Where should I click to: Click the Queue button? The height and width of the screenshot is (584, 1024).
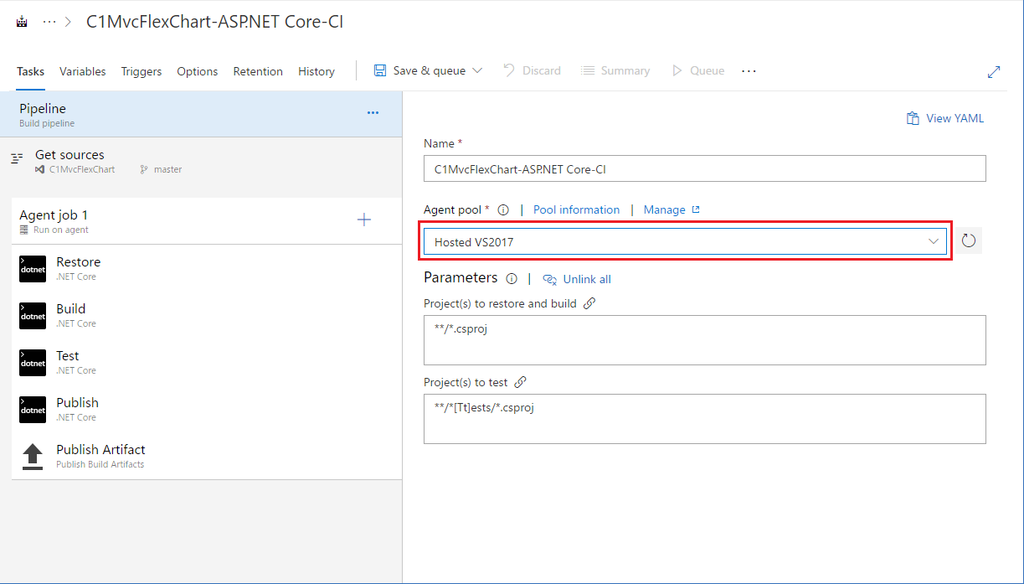[698, 71]
